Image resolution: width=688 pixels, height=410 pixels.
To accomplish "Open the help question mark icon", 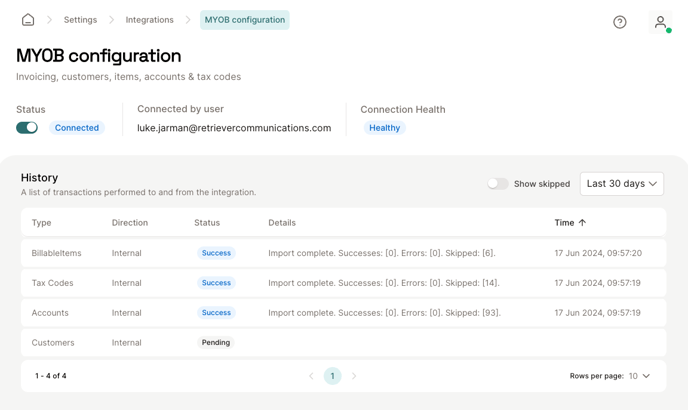I will tap(620, 22).
